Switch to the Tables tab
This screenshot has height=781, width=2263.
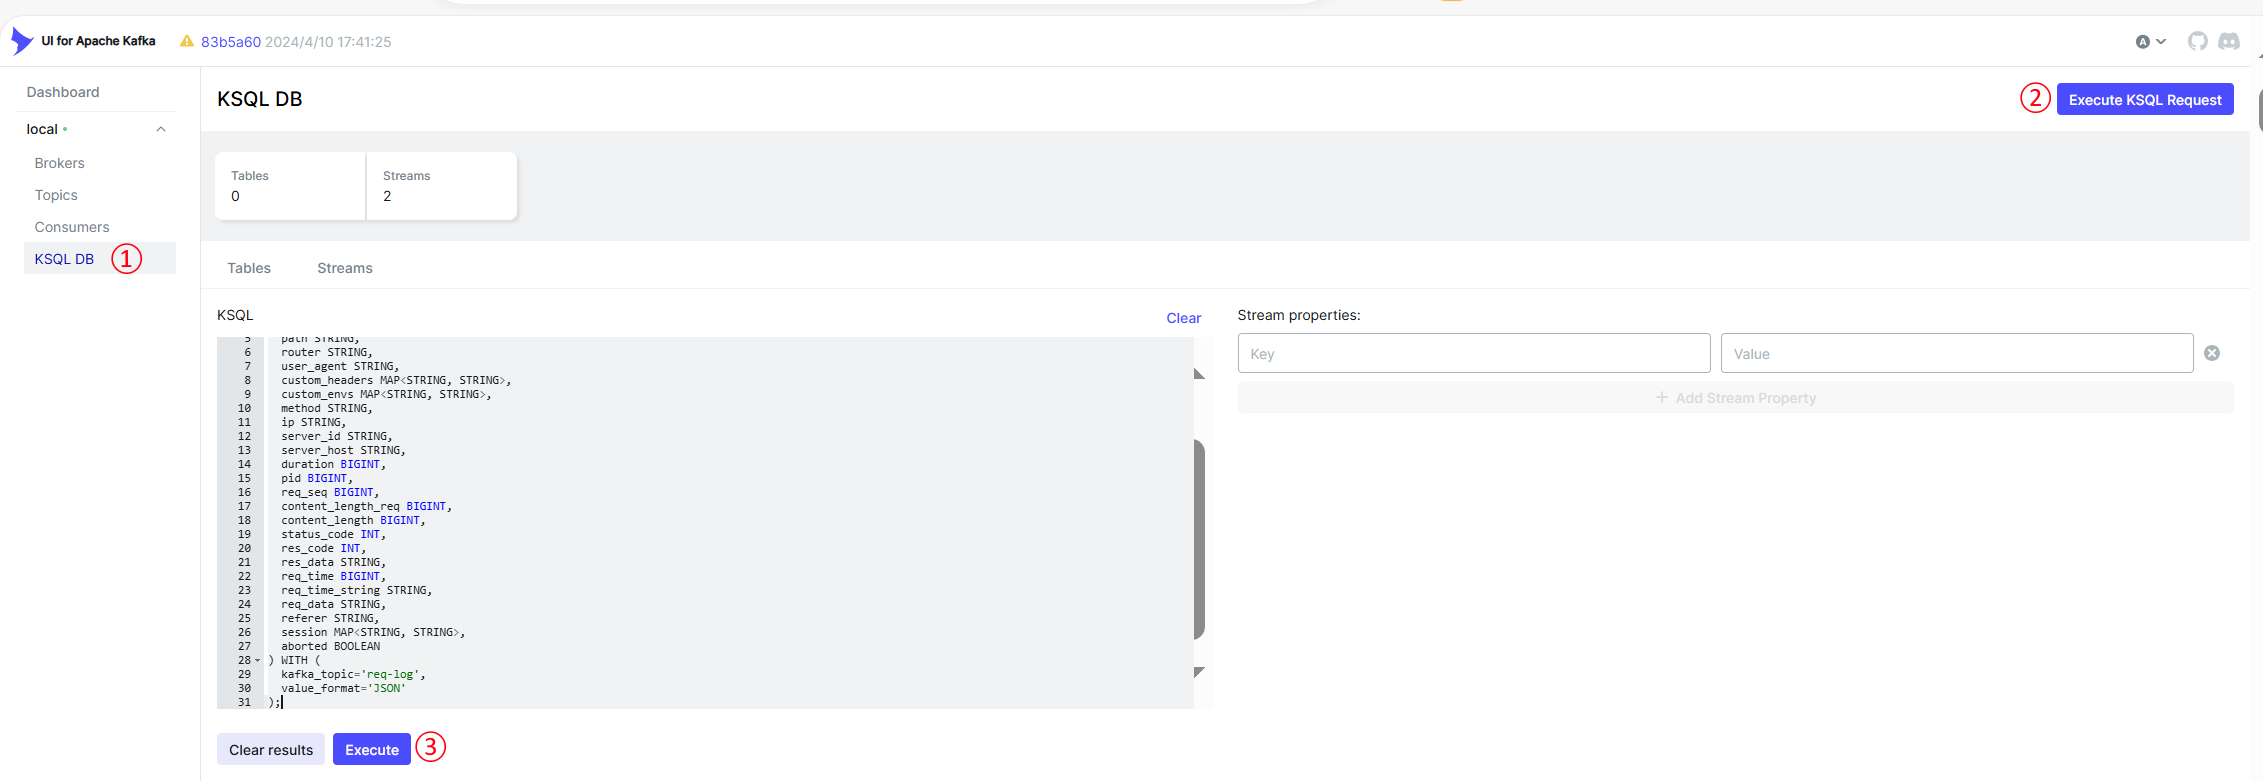coord(249,268)
